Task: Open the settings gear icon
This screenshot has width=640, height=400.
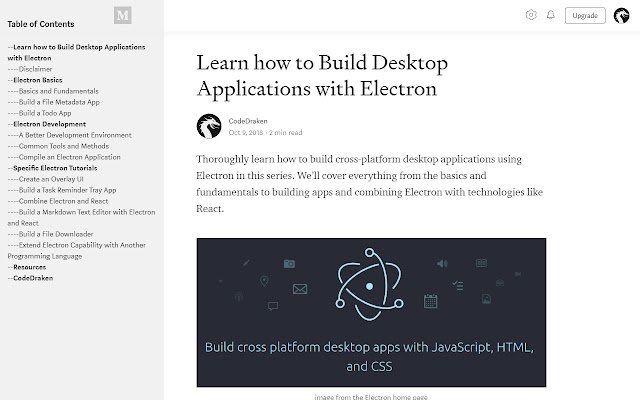Action: (x=531, y=15)
